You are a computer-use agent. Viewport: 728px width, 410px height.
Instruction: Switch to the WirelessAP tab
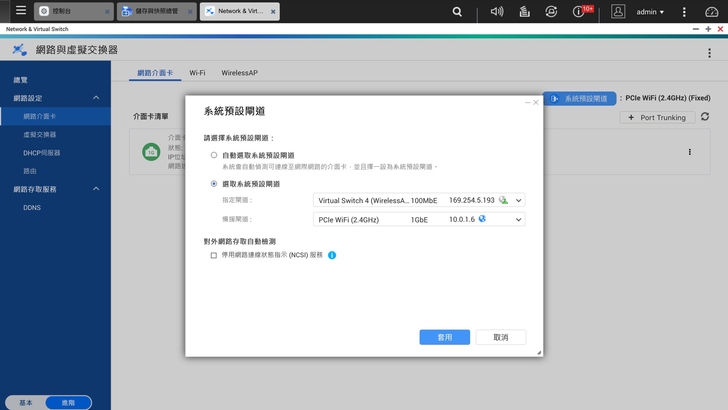tap(239, 73)
